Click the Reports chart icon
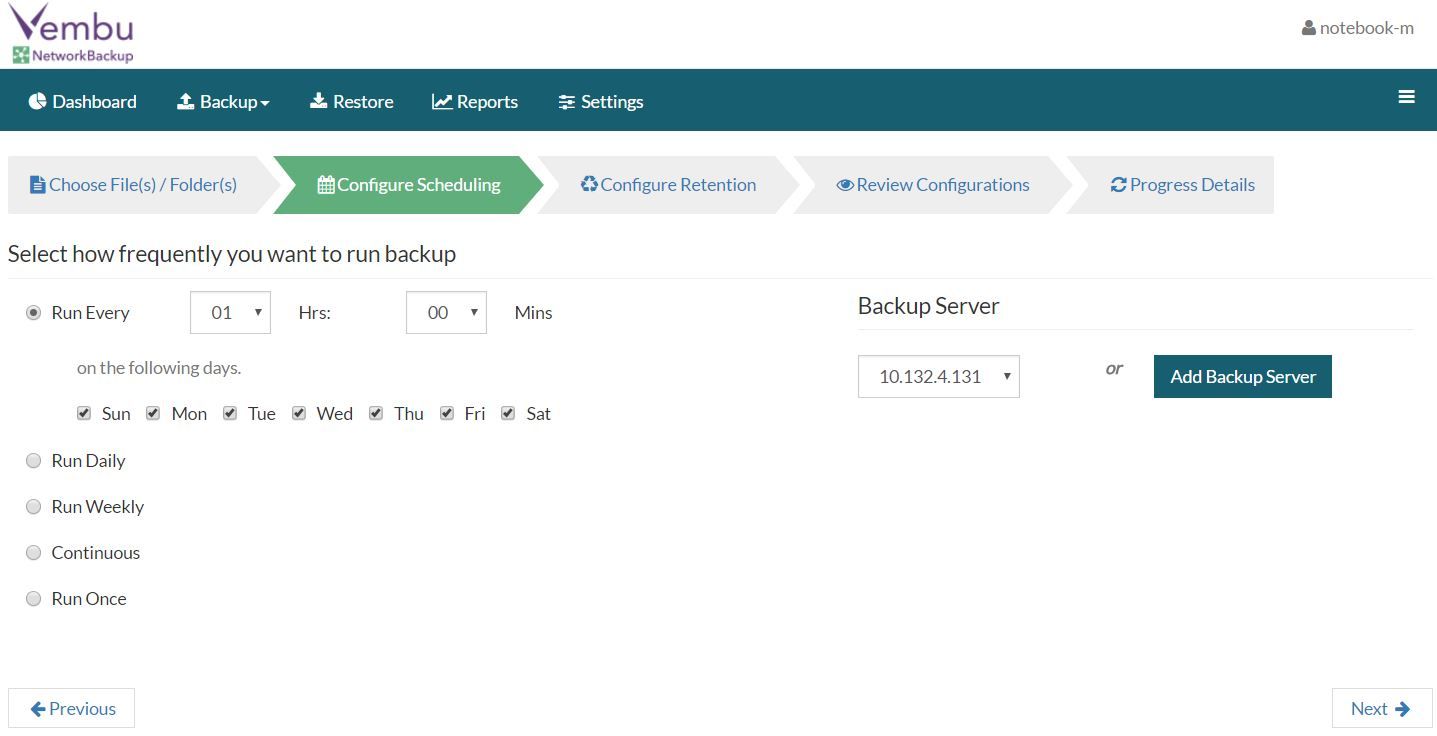 (x=441, y=100)
